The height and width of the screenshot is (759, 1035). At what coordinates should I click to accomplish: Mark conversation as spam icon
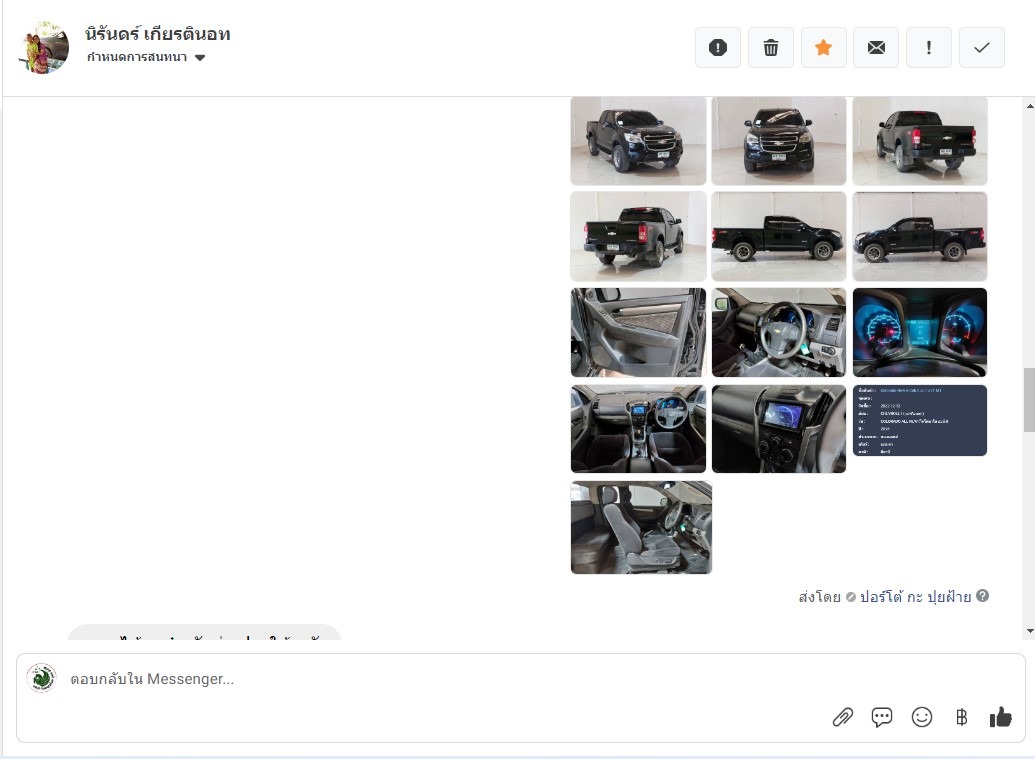[718, 48]
